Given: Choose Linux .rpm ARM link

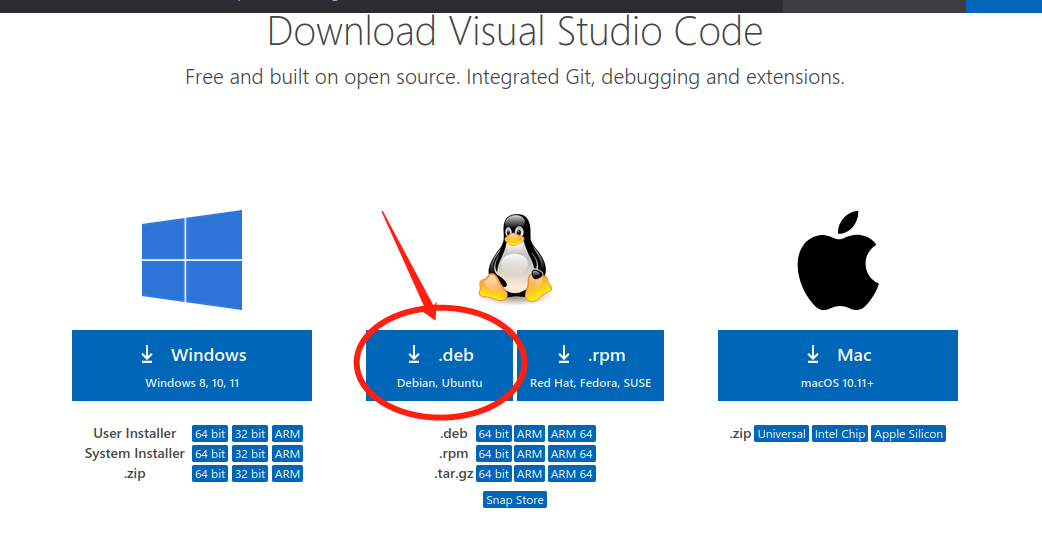Looking at the screenshot, I should click(x=530, y=454).
